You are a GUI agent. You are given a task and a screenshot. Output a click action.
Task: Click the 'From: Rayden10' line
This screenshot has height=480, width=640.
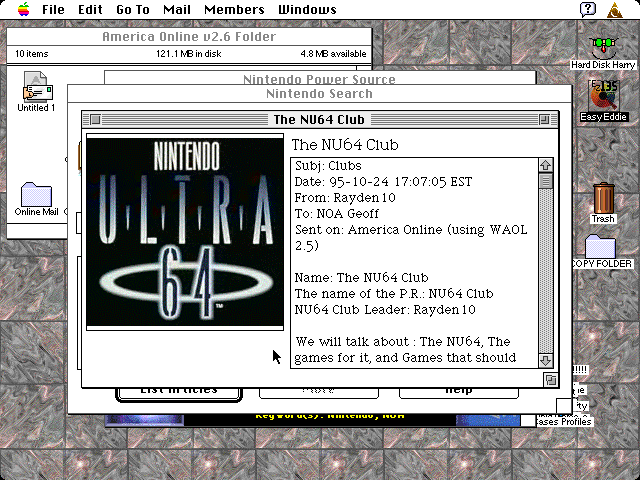[x=345, y=198]
